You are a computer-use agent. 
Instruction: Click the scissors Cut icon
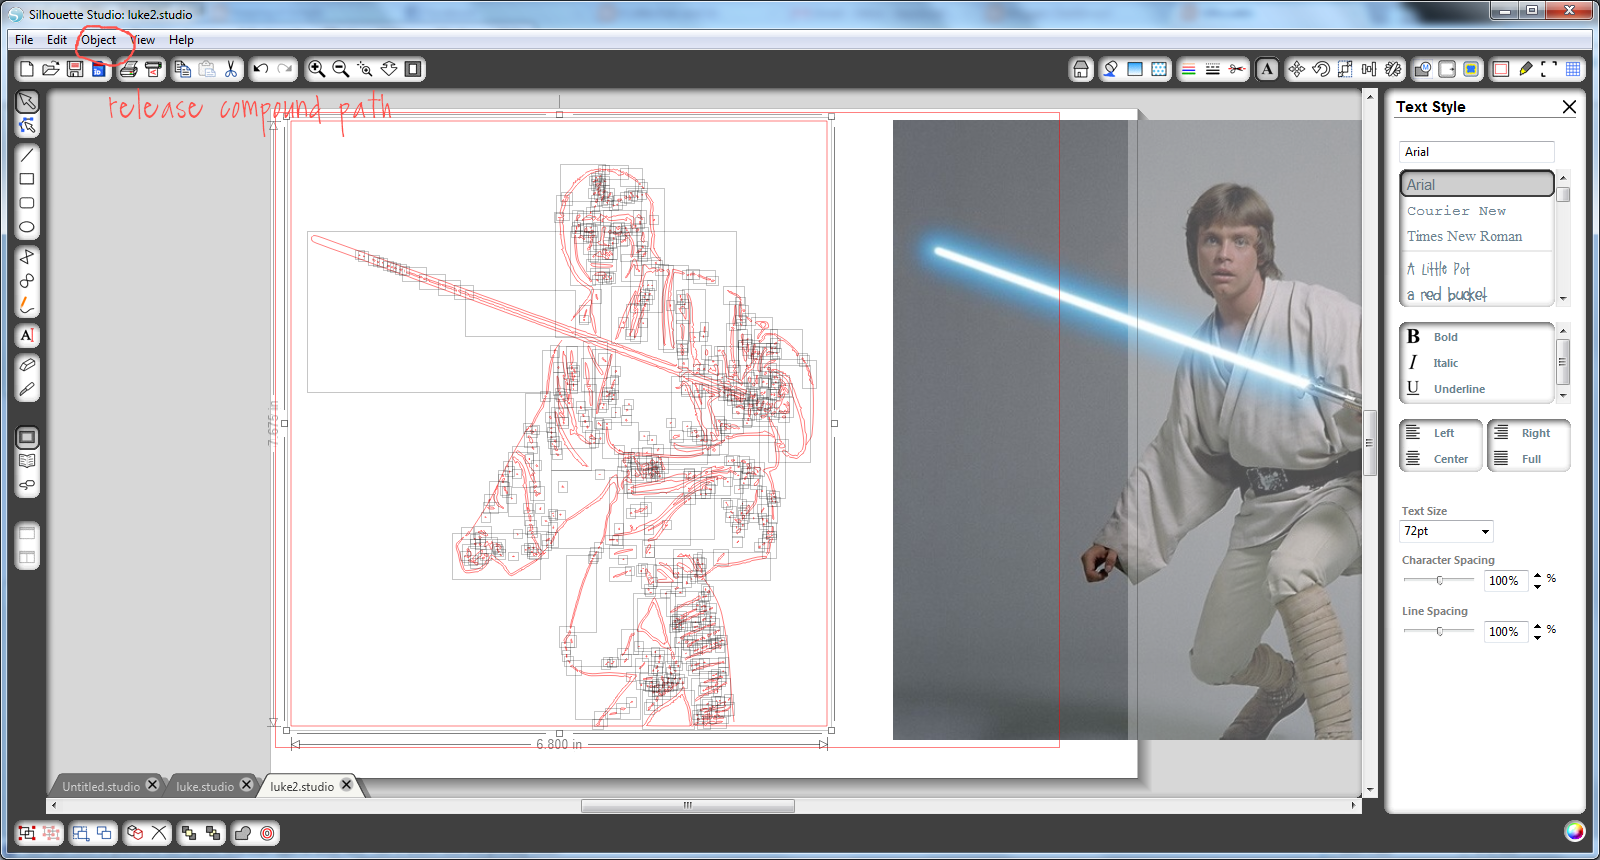pyautogui.click(x=231, y=69)
